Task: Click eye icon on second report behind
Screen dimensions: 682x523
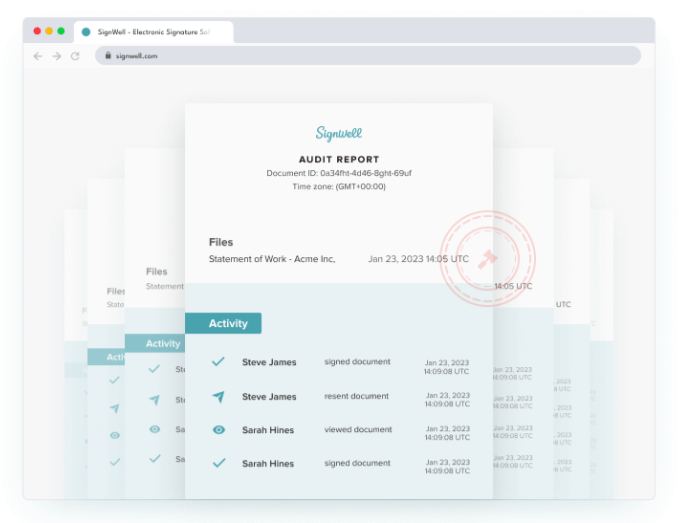Action: (x=154, y=429)
